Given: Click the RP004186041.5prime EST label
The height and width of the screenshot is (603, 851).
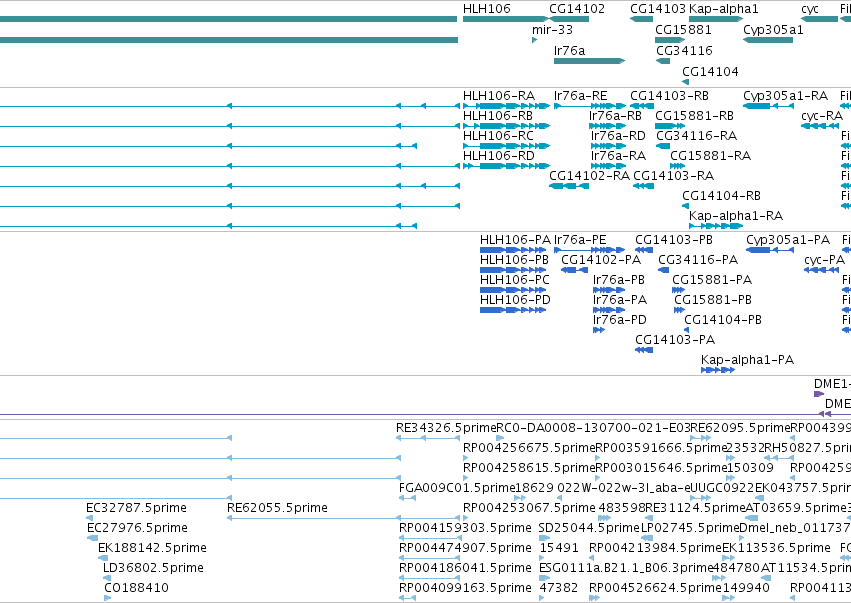Looking at the screenshot, I should tap(465, 568).
